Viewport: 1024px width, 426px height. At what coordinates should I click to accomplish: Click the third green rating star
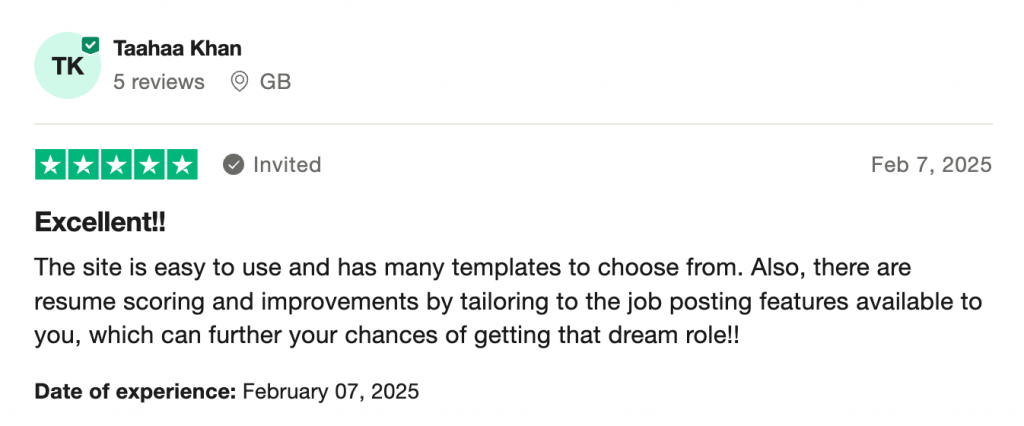(x=116, y=165)
